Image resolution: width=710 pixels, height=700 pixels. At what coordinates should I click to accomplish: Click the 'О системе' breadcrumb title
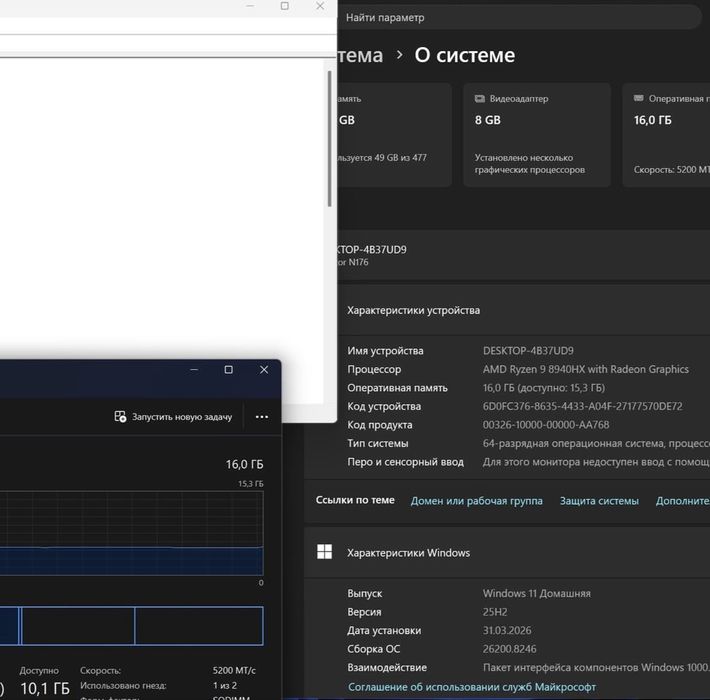pos(465,55)
